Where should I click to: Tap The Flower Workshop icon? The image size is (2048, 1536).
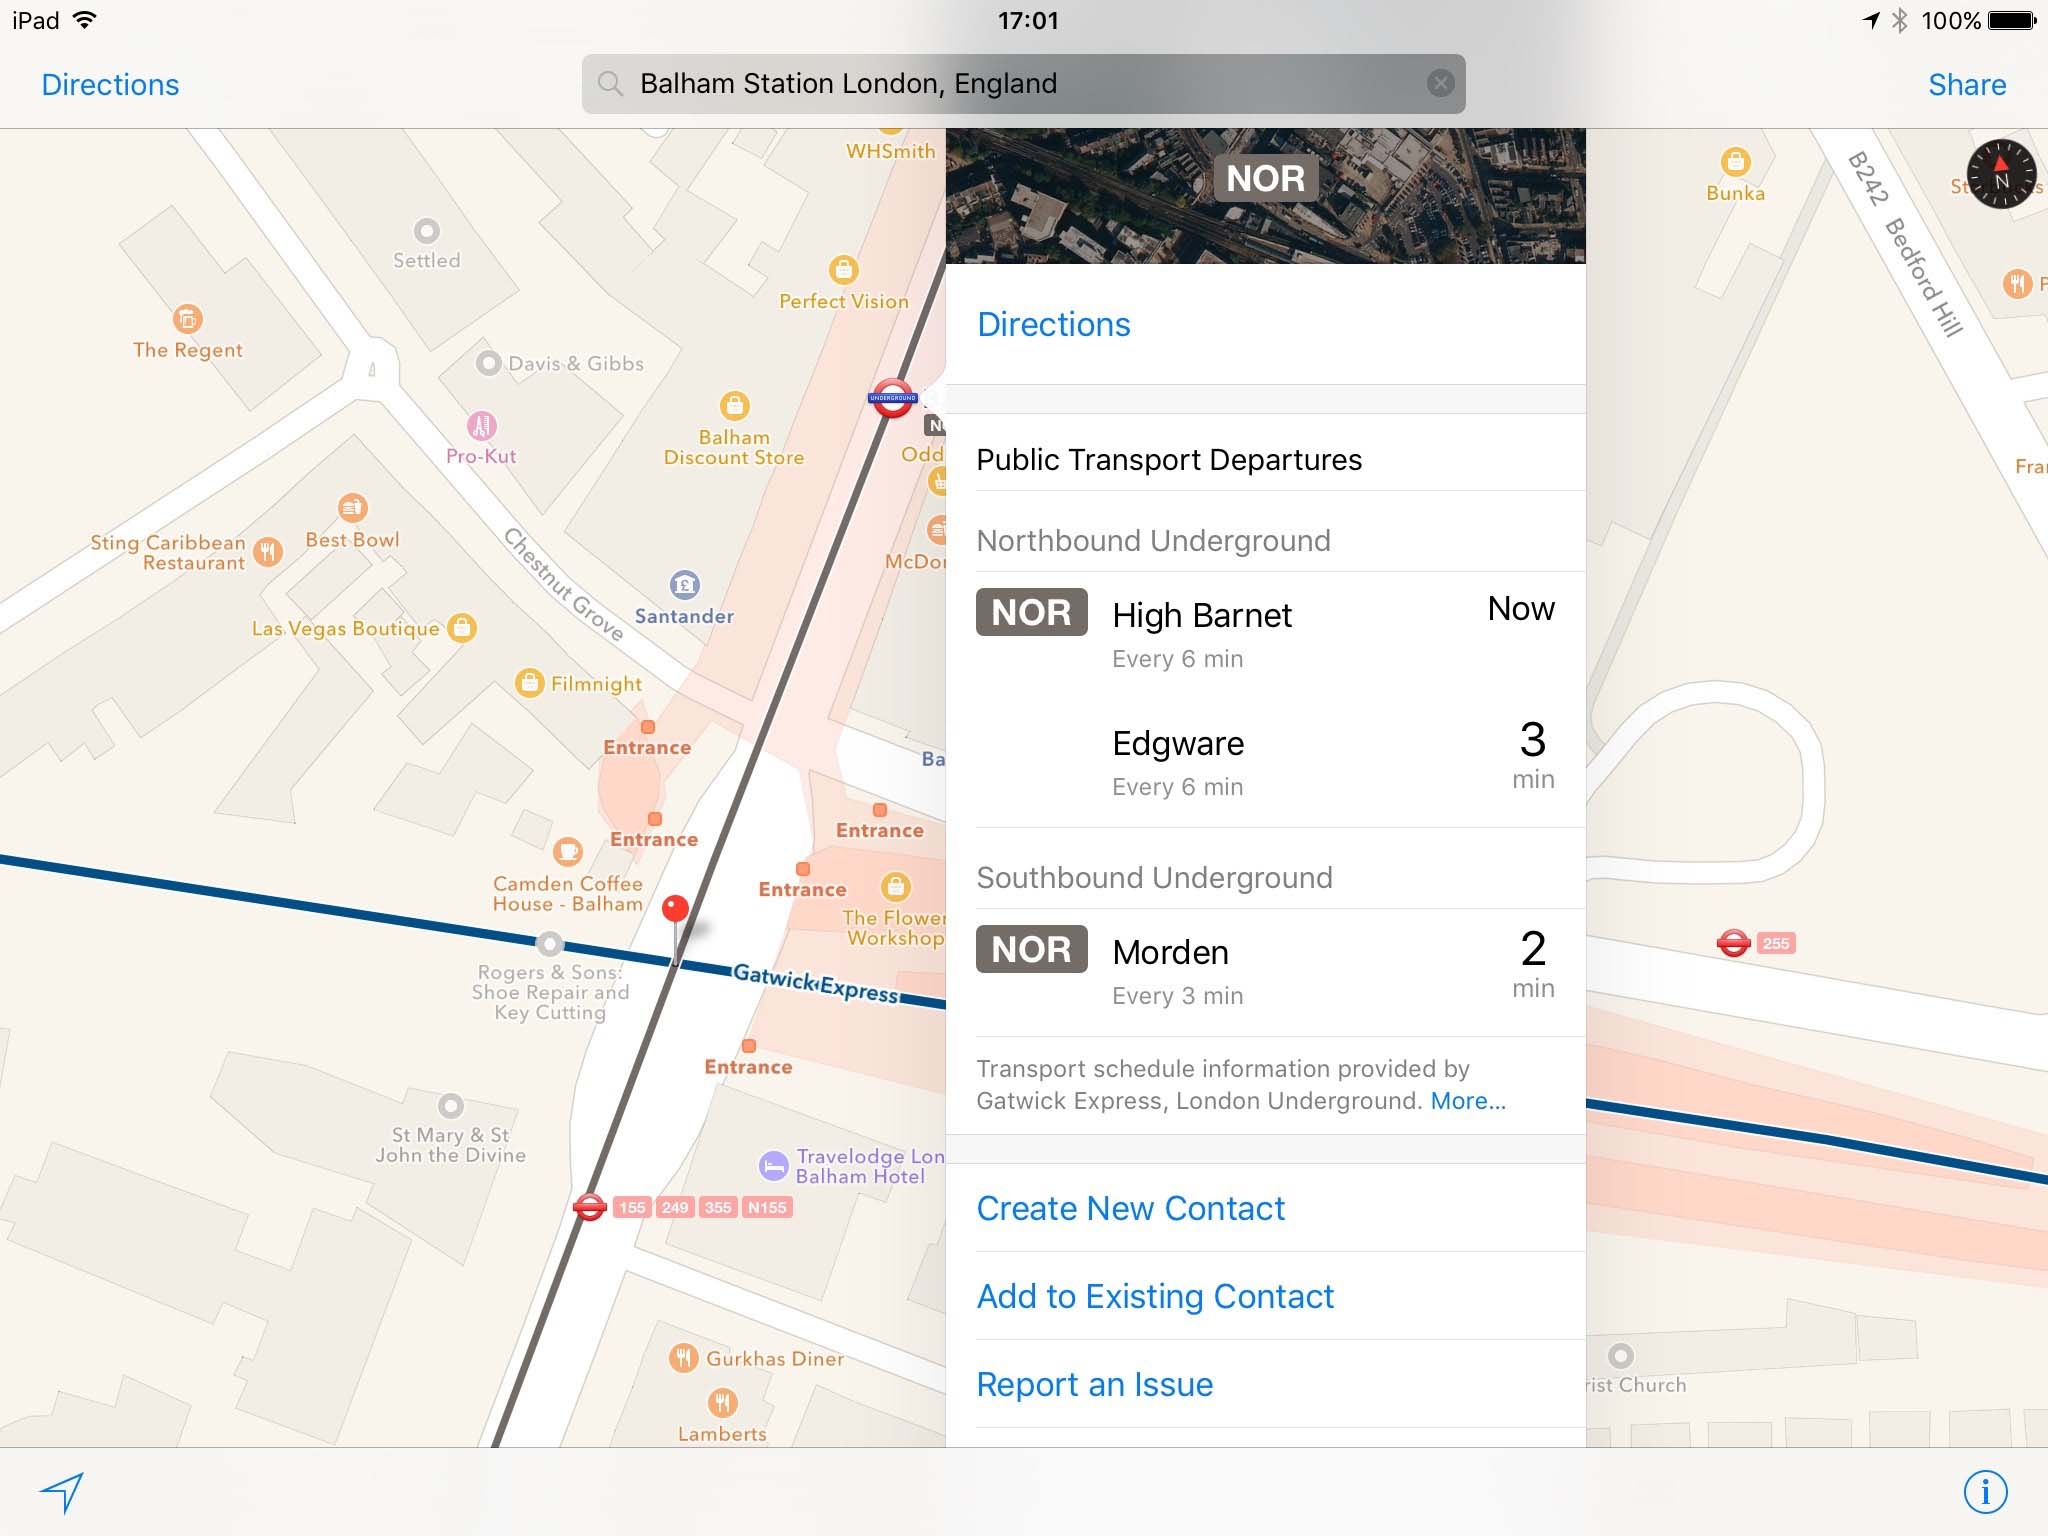coord(895,886)
